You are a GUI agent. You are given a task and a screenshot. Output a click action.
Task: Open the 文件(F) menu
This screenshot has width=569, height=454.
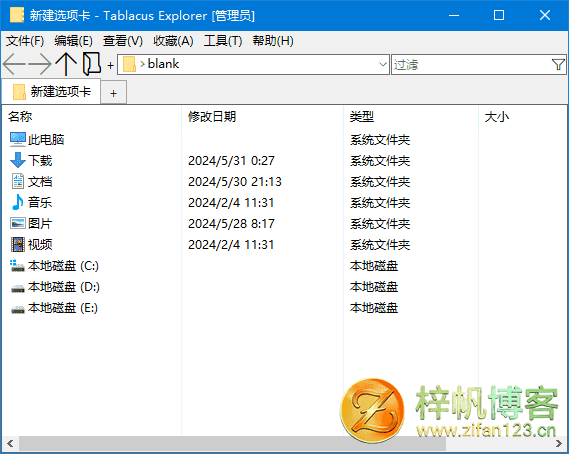point(25,41)
